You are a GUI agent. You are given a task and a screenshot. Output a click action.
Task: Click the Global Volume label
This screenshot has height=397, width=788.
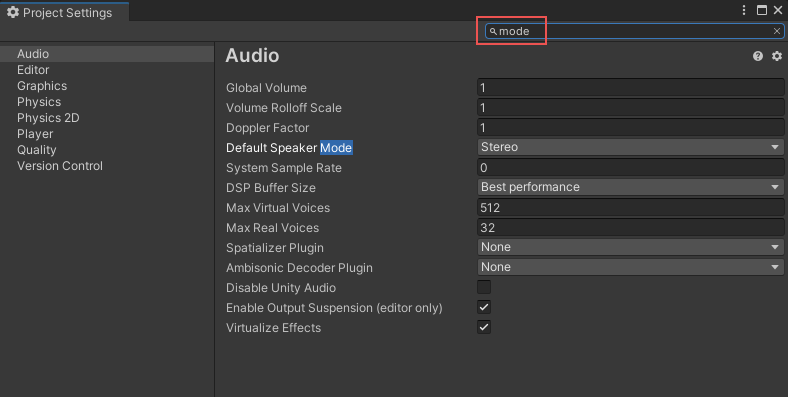pos(266,88)
